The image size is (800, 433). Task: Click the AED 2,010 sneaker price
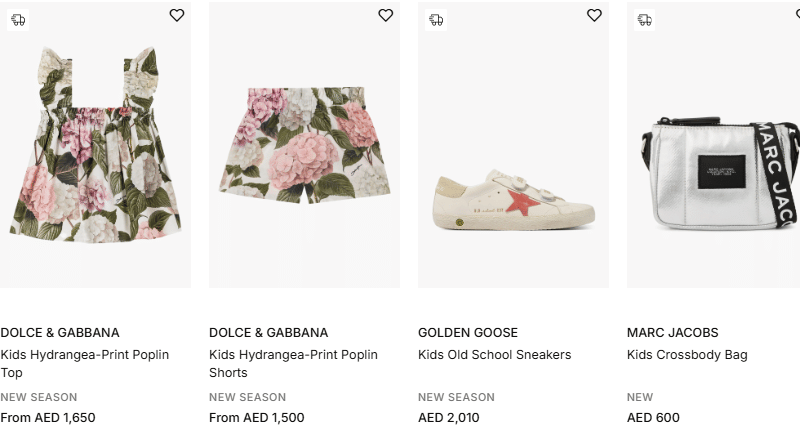pos(449,418)
